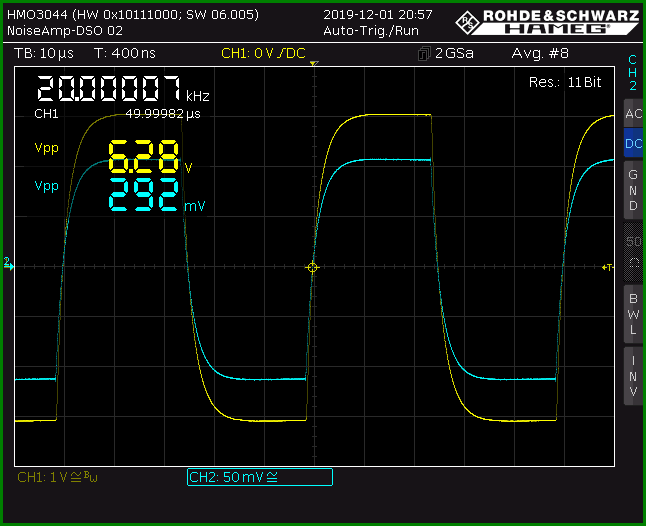Viewport: 646px width, 526px height.
Task: Click the NoiseAmp-DSO 02 device name
Action: point(65,31)
